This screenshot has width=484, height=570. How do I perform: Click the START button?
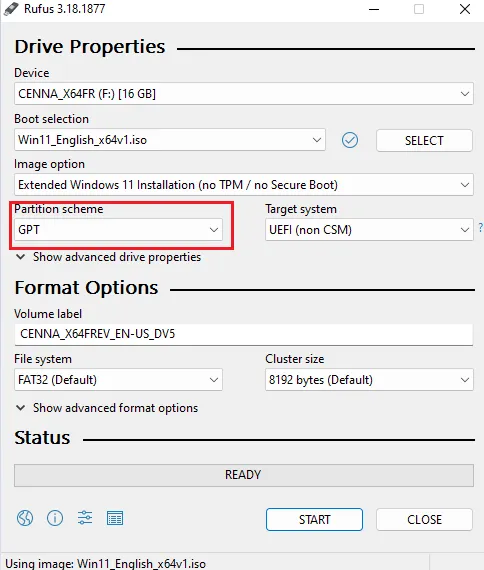[x=314, y=519]
